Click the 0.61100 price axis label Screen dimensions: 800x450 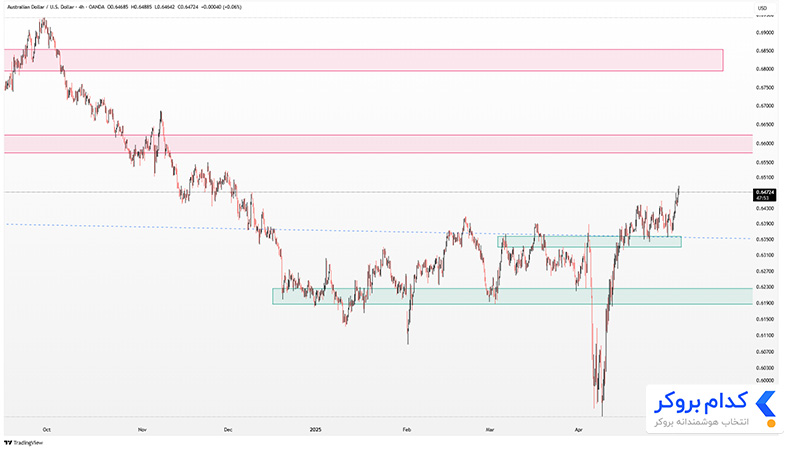coord(765,336)
